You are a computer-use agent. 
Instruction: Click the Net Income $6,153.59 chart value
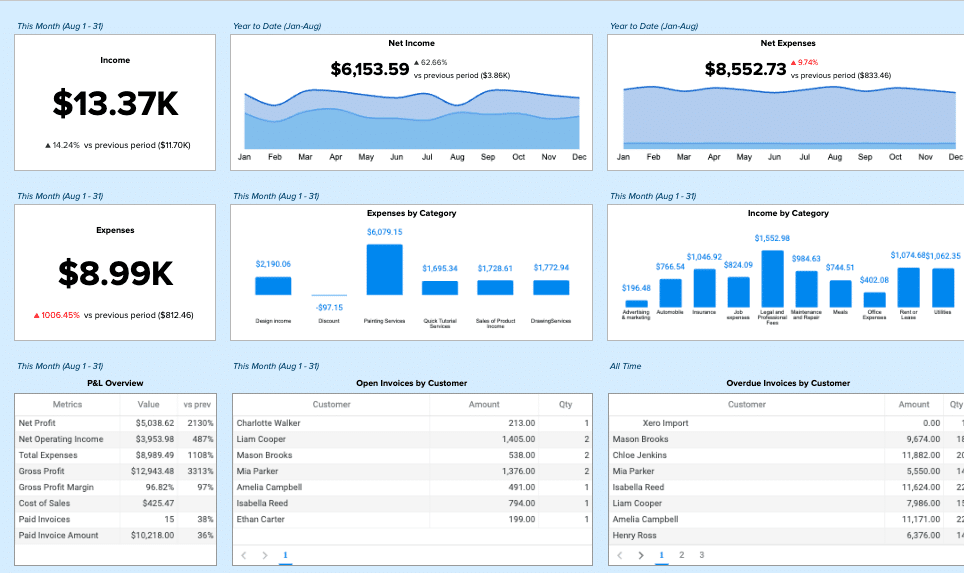pos(370,70)
